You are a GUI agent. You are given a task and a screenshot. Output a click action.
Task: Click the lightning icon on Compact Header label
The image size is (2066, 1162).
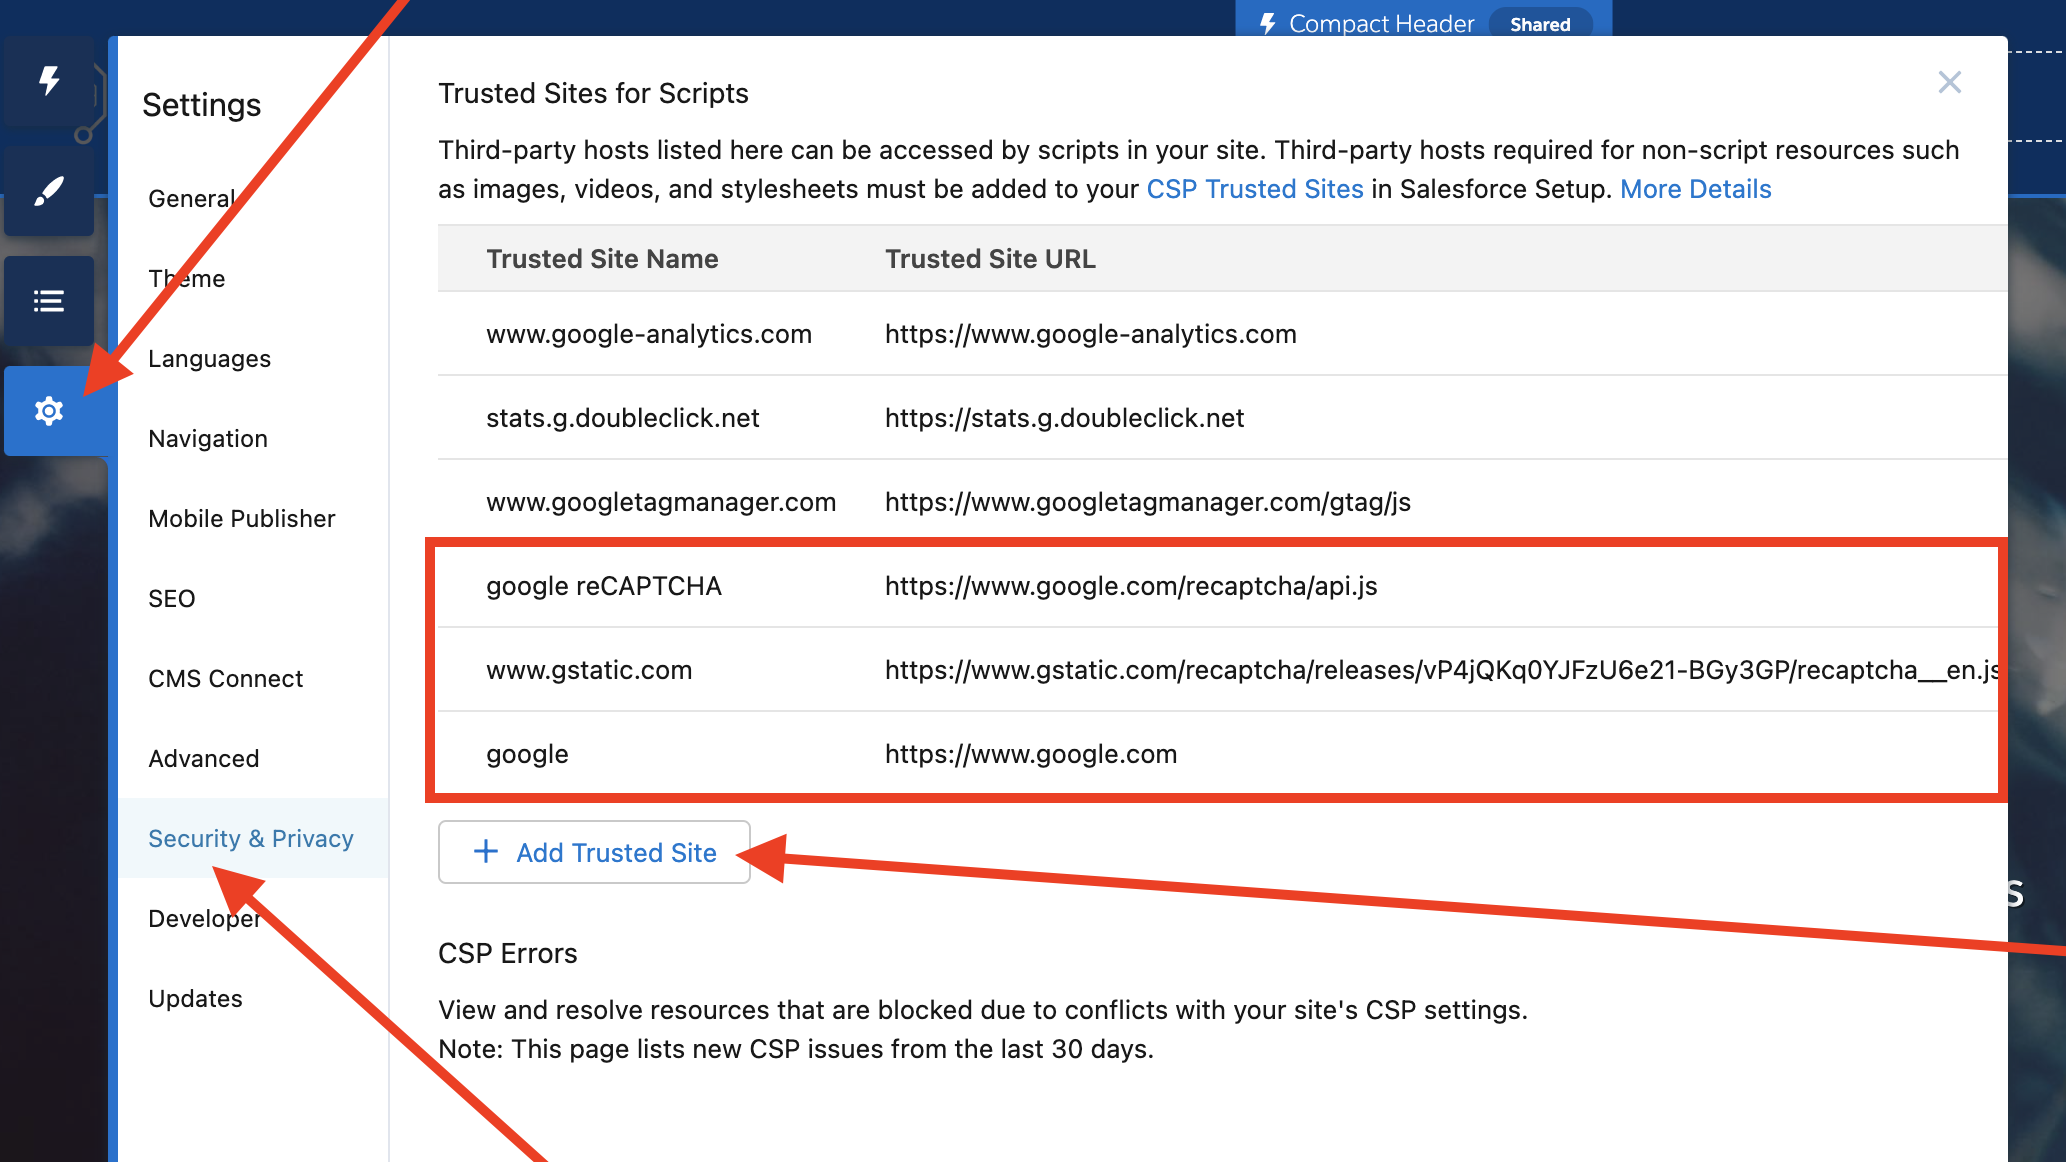tap(1268, 23)
